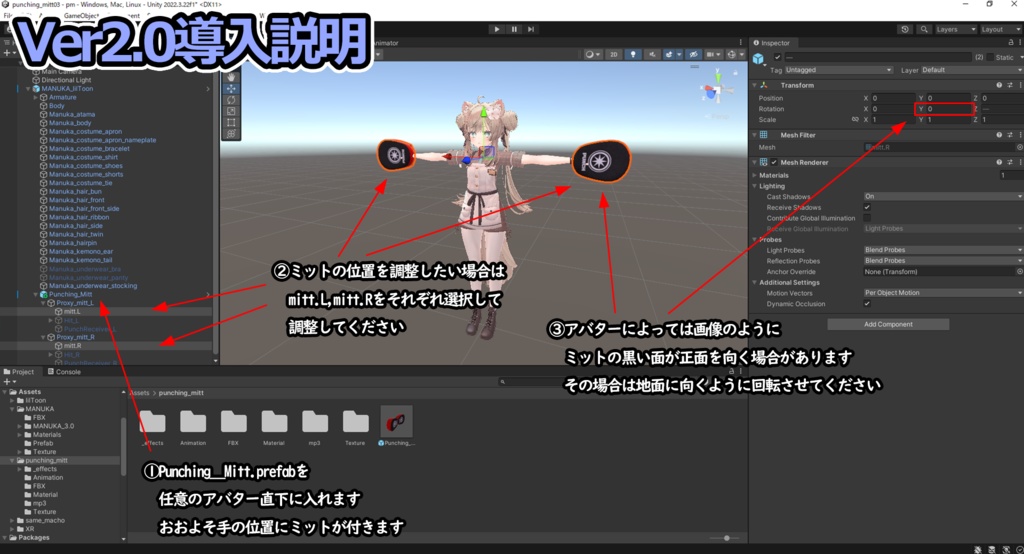The height and width of the screenshot is (554, 1024).
Task: Toggle Receive Shadows checkbox
Action: 867,208
